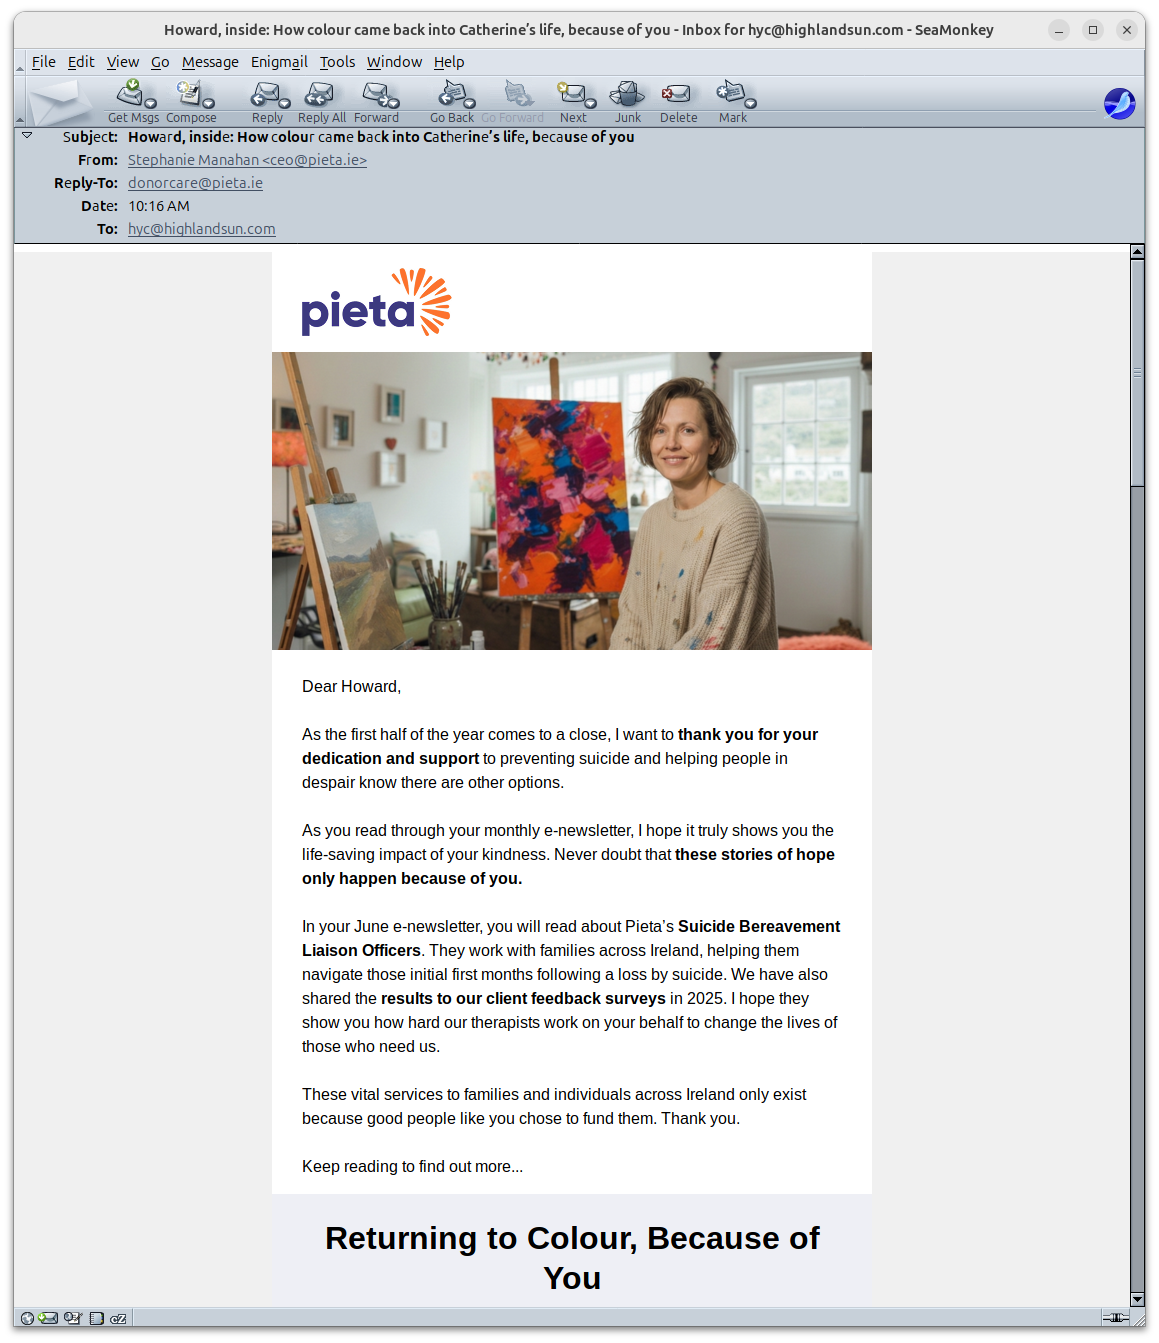Open the Message menu
The width and height of the screenshot is (1159, 1343).
210,62
